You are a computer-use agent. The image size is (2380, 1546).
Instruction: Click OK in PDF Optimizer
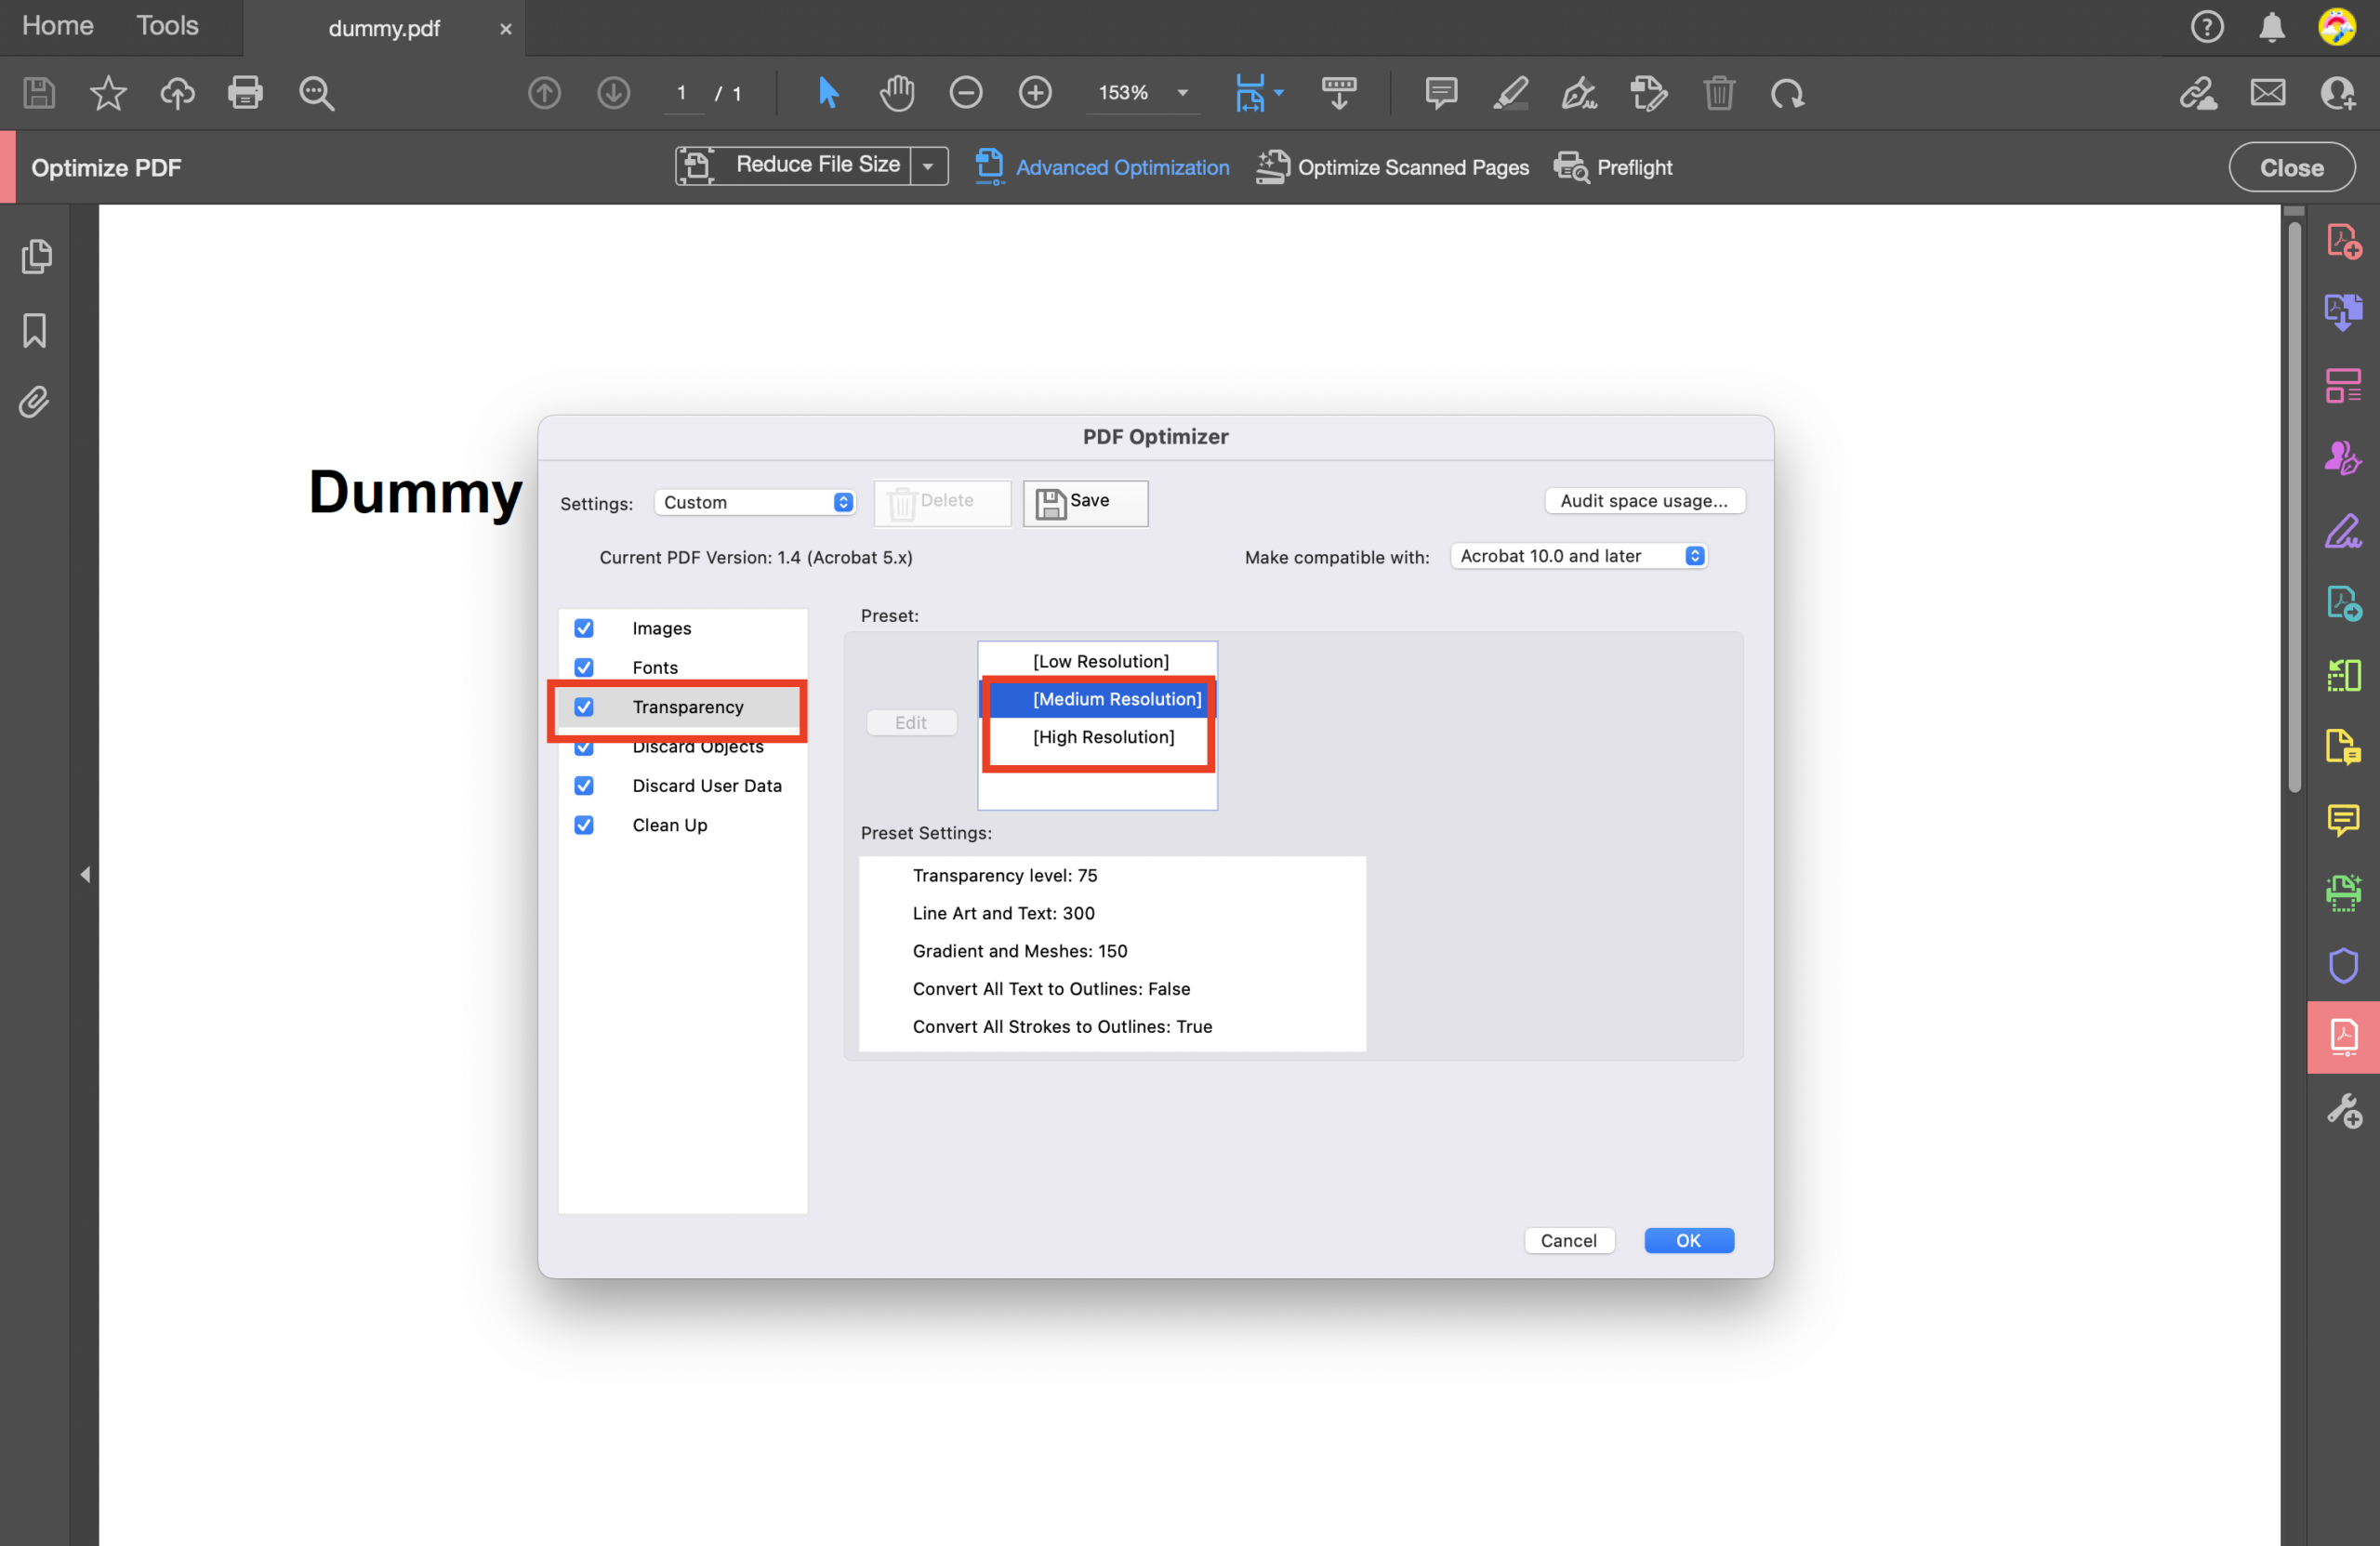point(1688,1241)
